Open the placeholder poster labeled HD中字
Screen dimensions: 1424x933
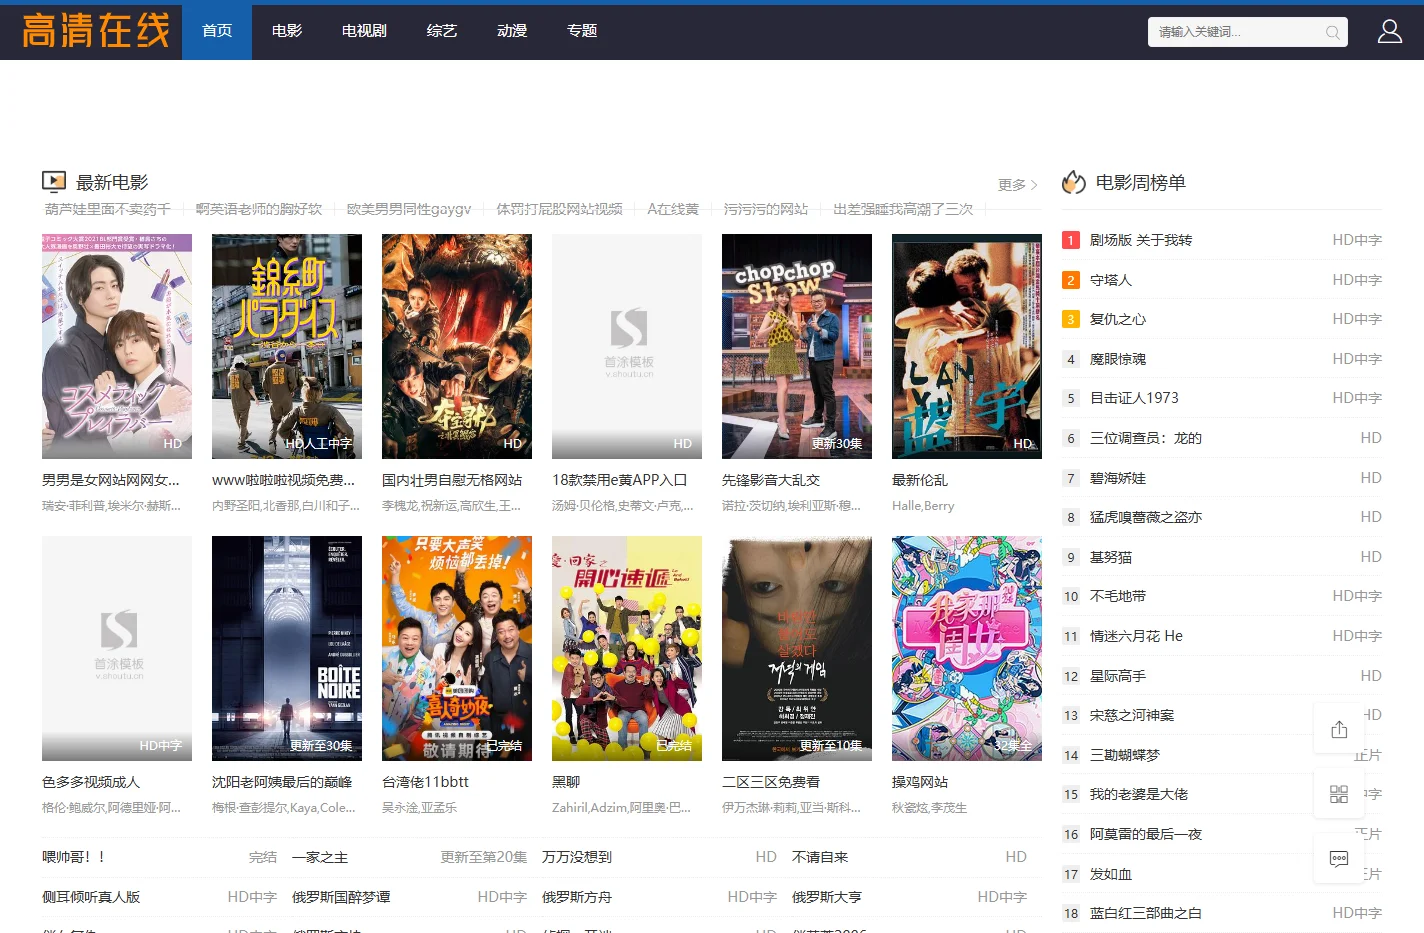pyautogui.click(x=117, y=648)
